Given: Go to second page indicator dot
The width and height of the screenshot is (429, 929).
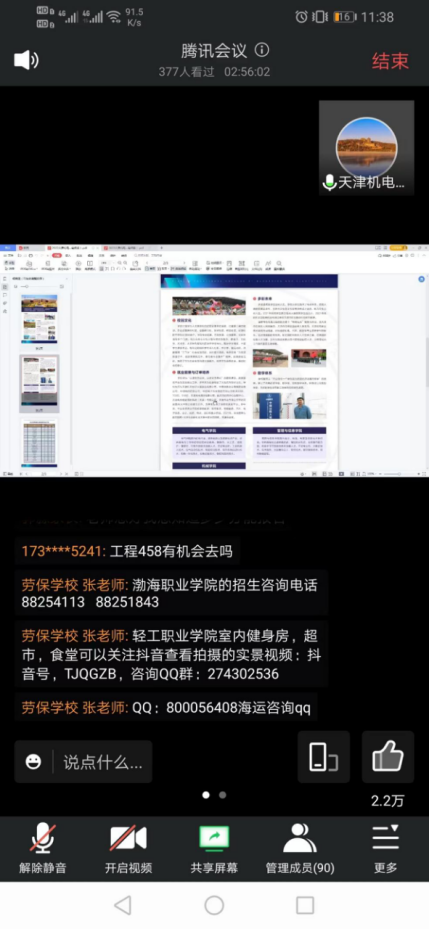Looking at the screenshot, I should [x=222, y=795].
